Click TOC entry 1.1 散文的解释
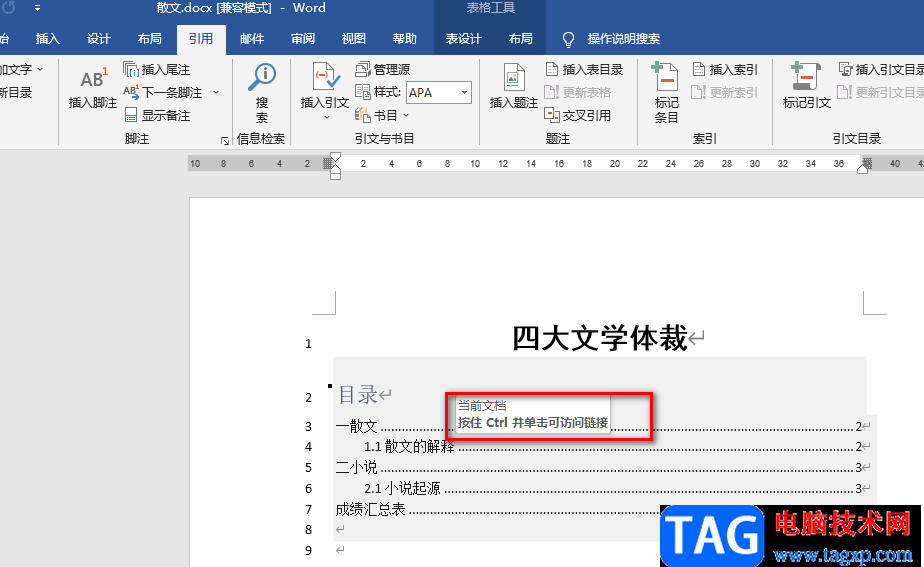The height and width of the screenshot is (567, 924). pyautogui.click(x=409, y=447)
